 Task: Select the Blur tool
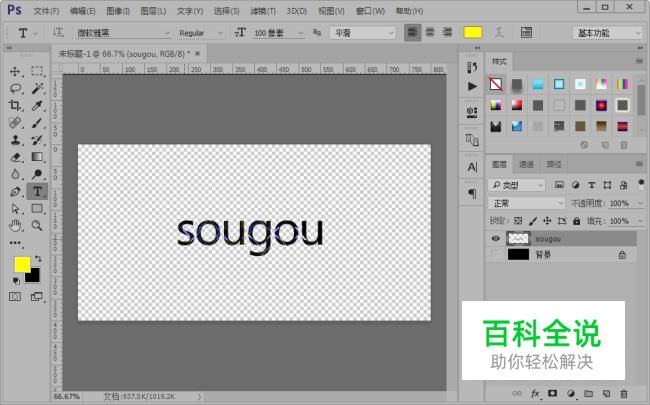click(x=15, y=174)
